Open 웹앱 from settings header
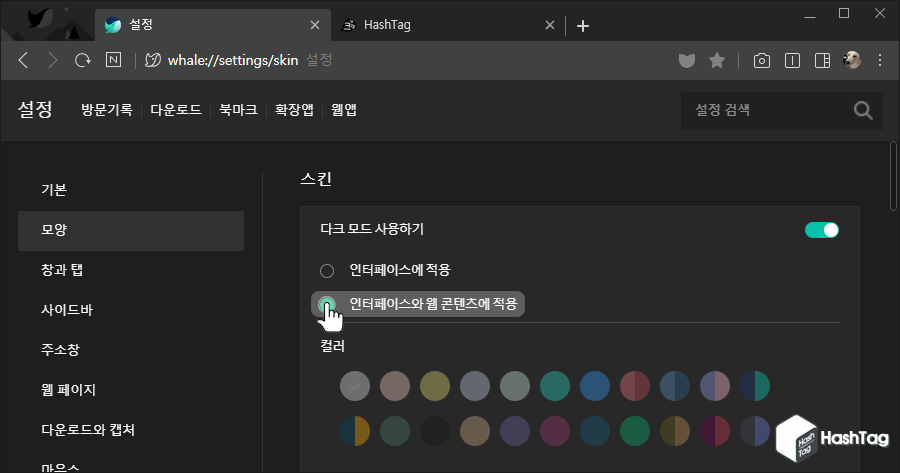Screen dimensions: 900x473 [344, 110]
